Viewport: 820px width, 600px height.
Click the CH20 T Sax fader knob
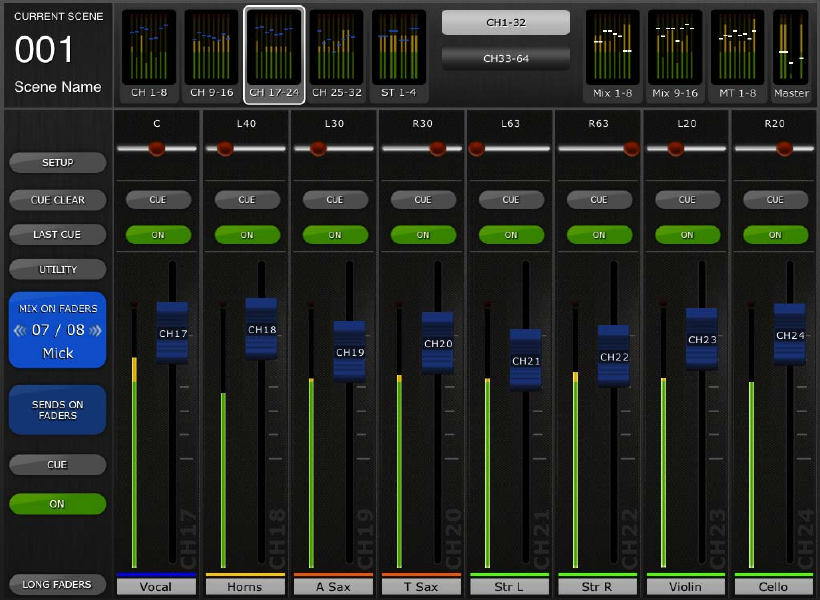(438, 343)
